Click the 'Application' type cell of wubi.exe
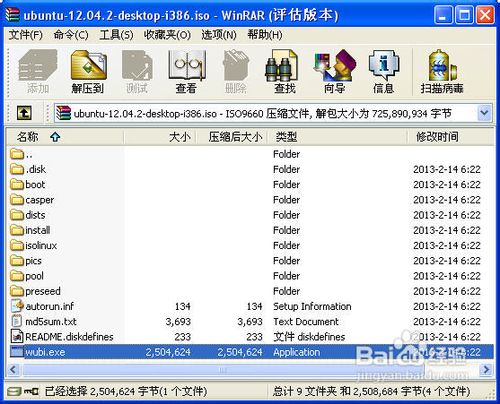 pyautogui.click(x=296, y=352)
